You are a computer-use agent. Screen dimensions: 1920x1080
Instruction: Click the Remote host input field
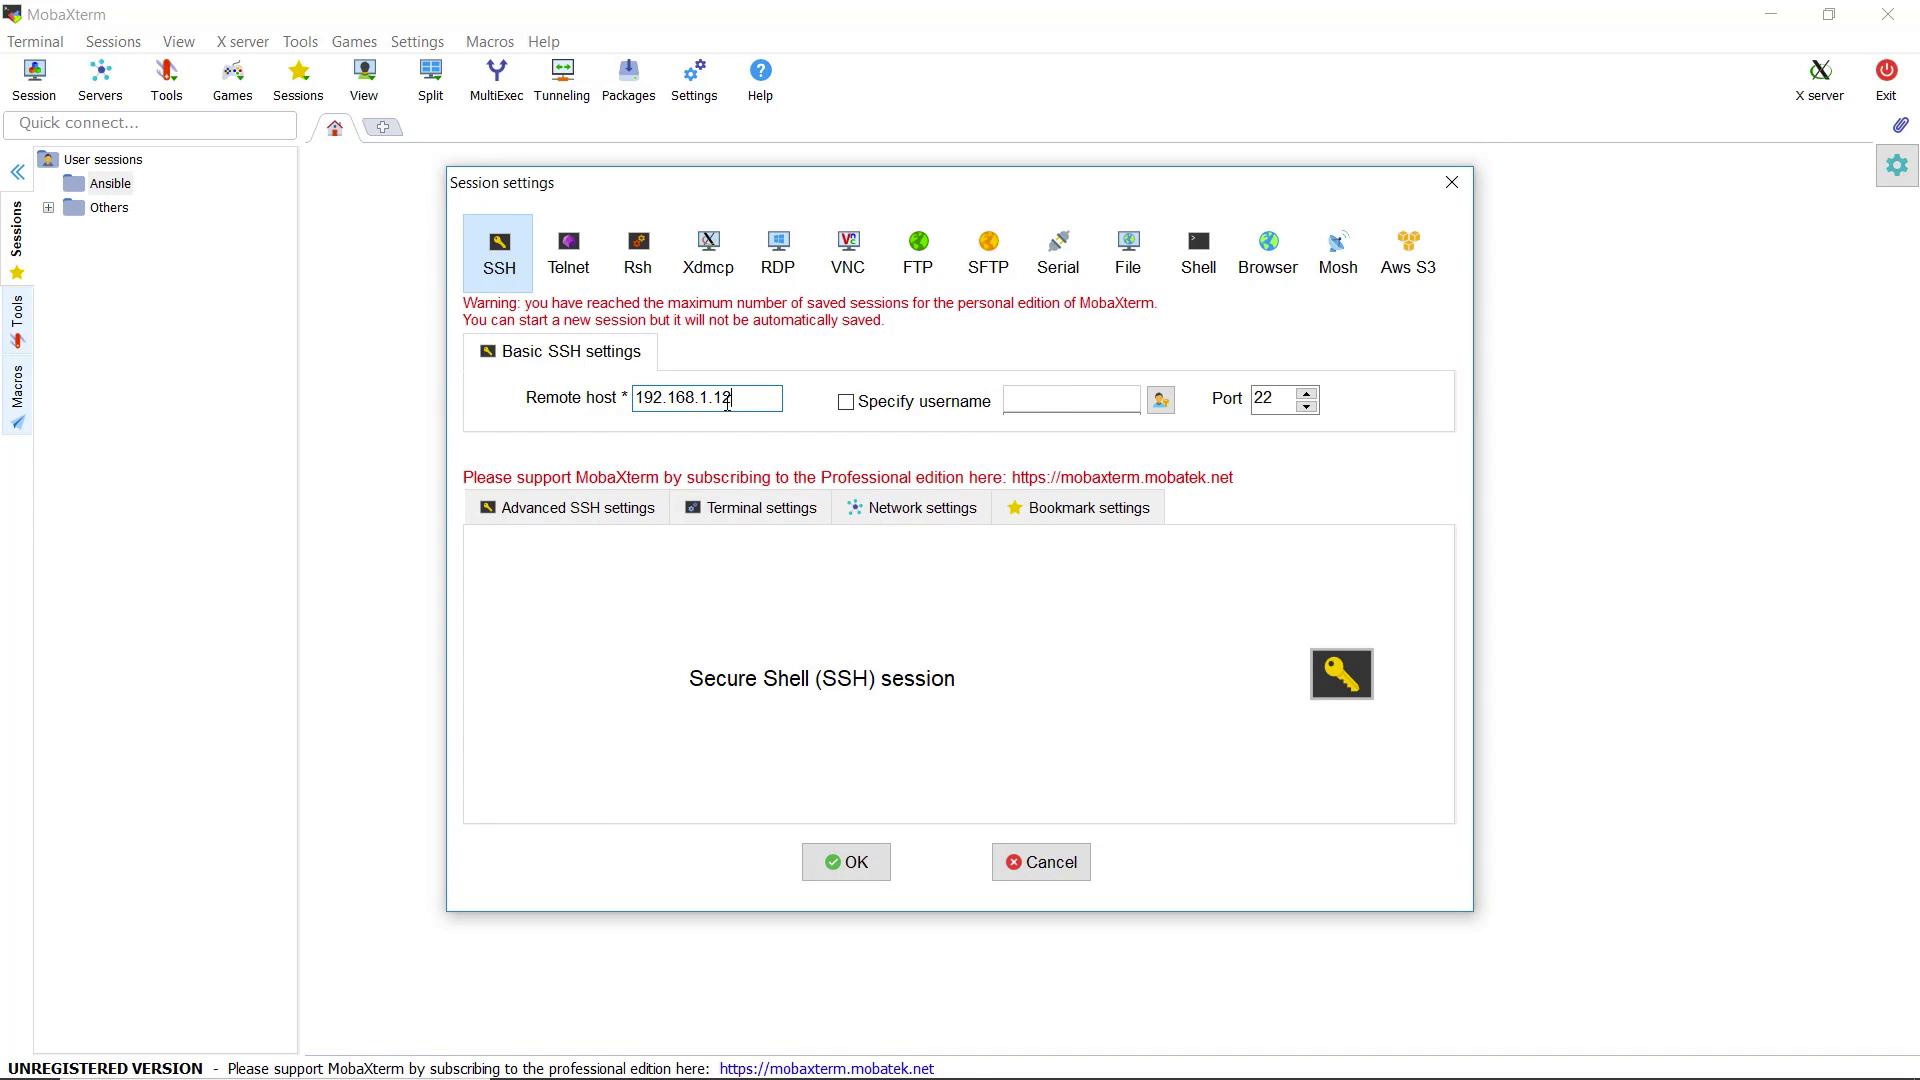706,398
